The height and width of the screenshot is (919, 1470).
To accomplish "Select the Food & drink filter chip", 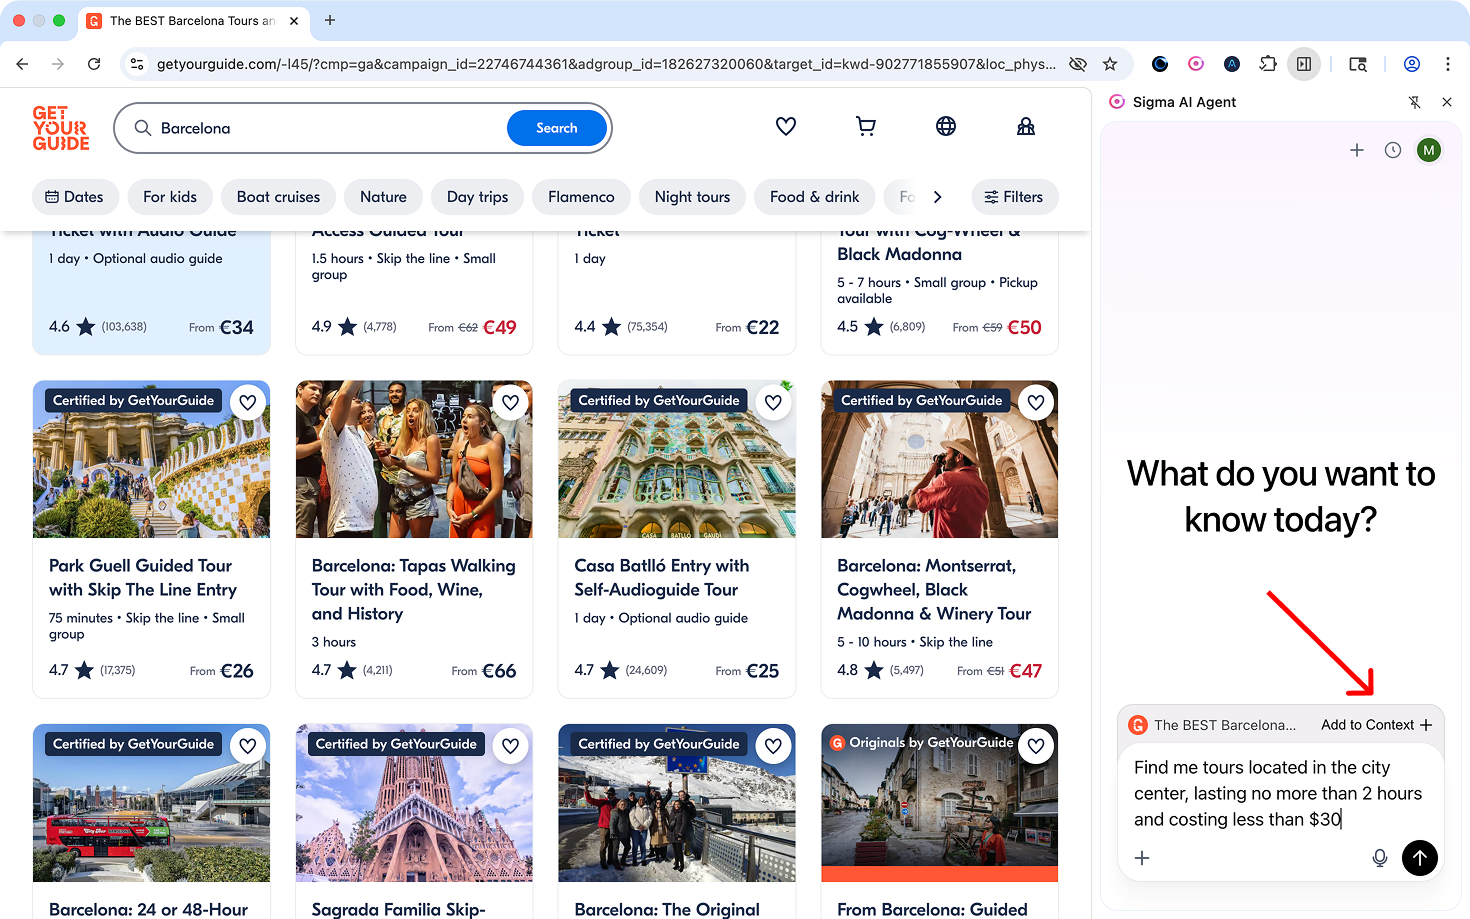I will tap(815, 197).
